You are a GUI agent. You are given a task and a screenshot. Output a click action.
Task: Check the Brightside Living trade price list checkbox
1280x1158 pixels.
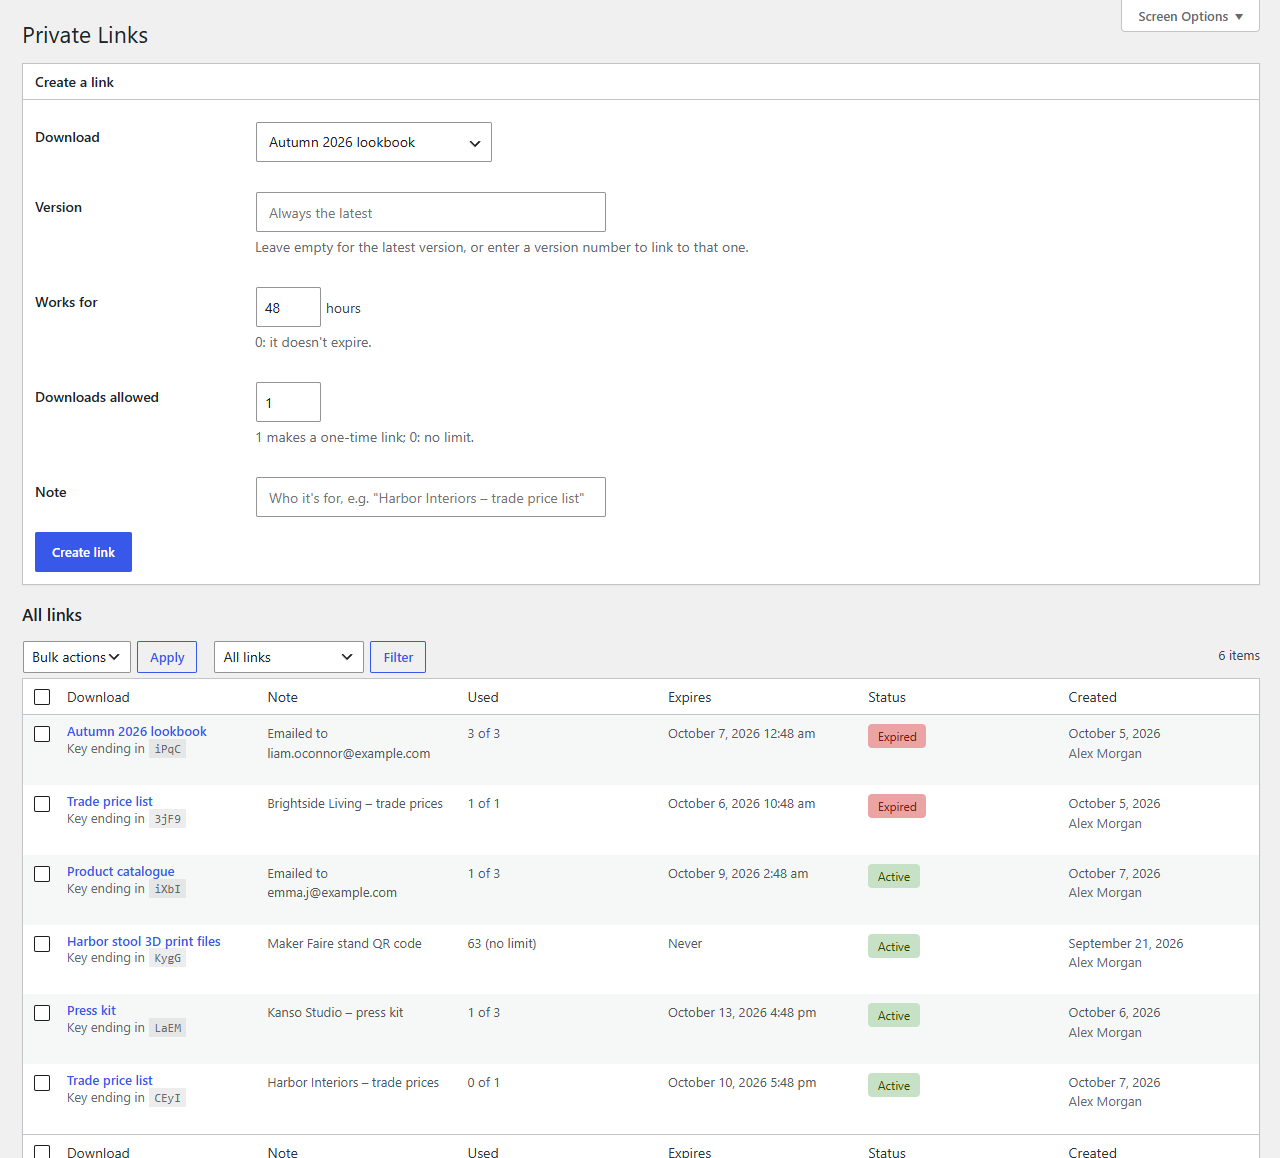pos(42,804)
